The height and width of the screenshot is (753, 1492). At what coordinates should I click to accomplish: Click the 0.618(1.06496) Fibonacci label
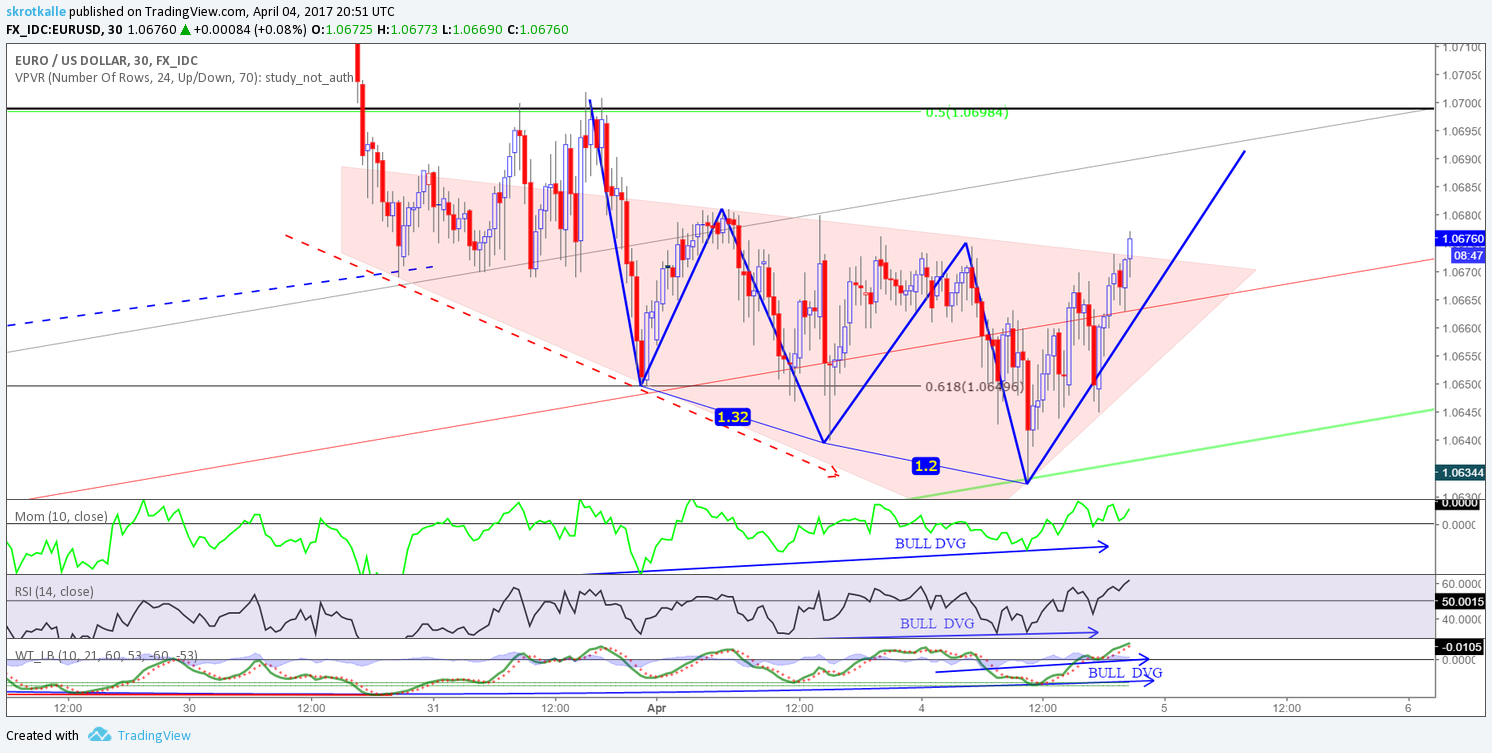pyautogui.click(x=974, y=387)
